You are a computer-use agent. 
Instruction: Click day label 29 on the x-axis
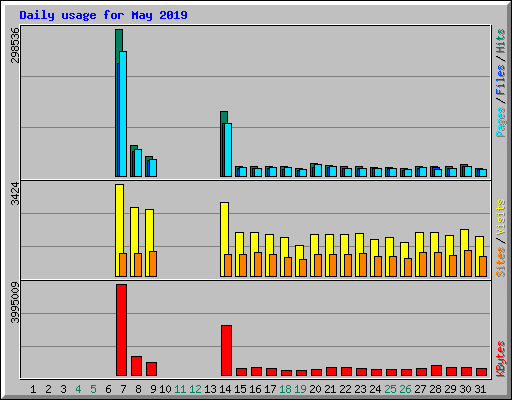pos(450,389)
